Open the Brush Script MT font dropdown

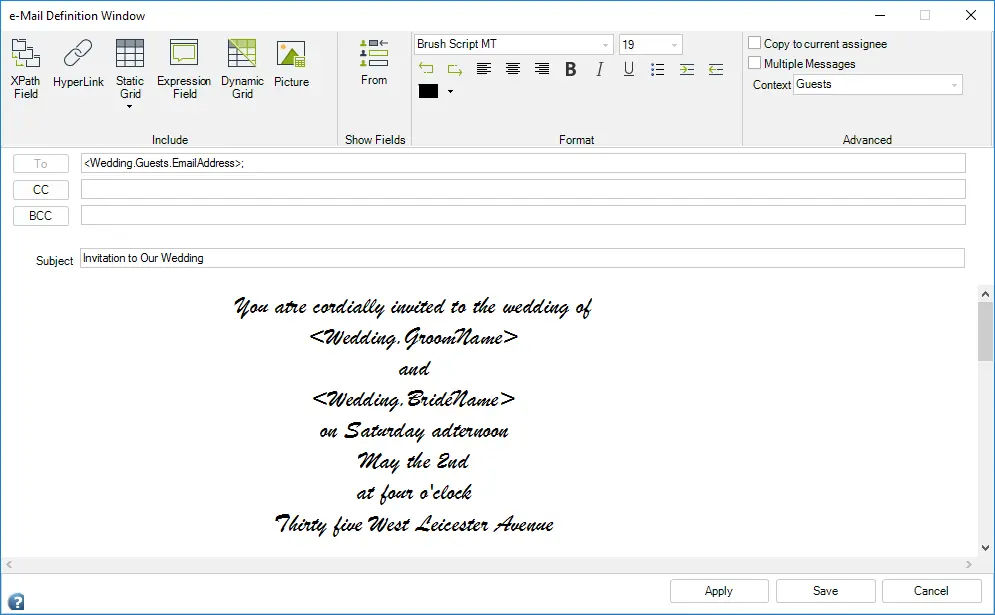[x=605, y=44]
